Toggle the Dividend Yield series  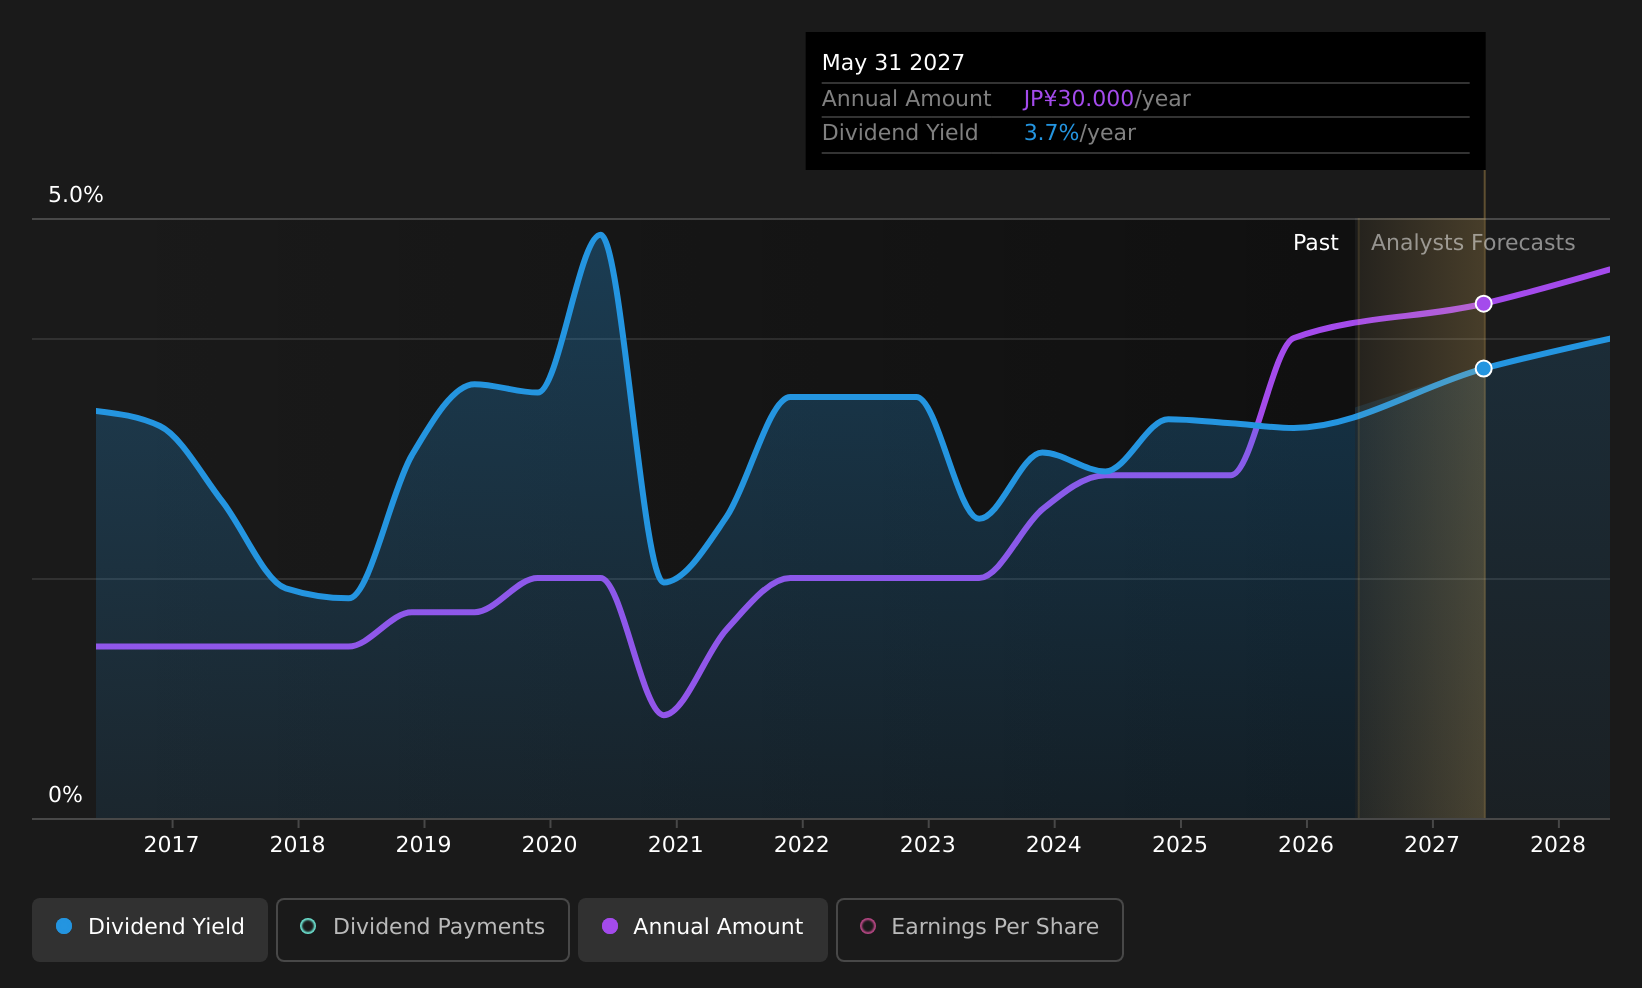coord(150,930)
